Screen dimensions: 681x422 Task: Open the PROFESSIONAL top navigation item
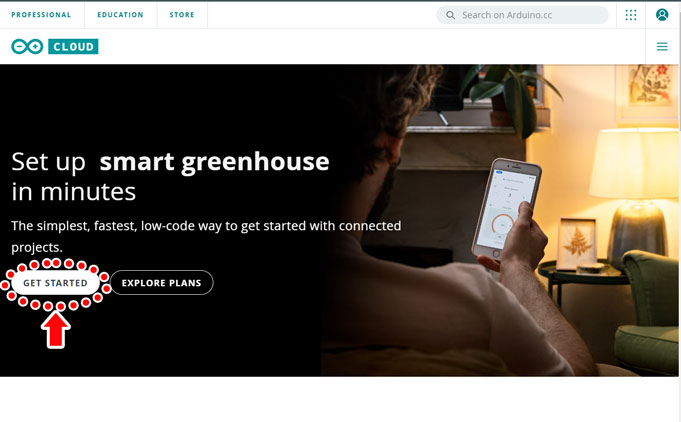[41, 15]
